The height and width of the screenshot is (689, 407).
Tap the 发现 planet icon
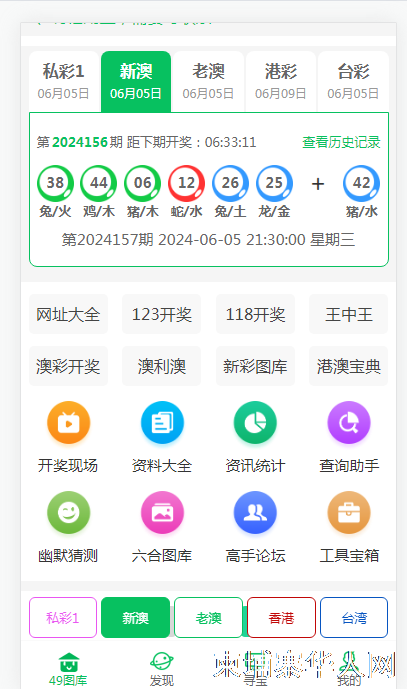pyautogui.click(x=162, y=662)
